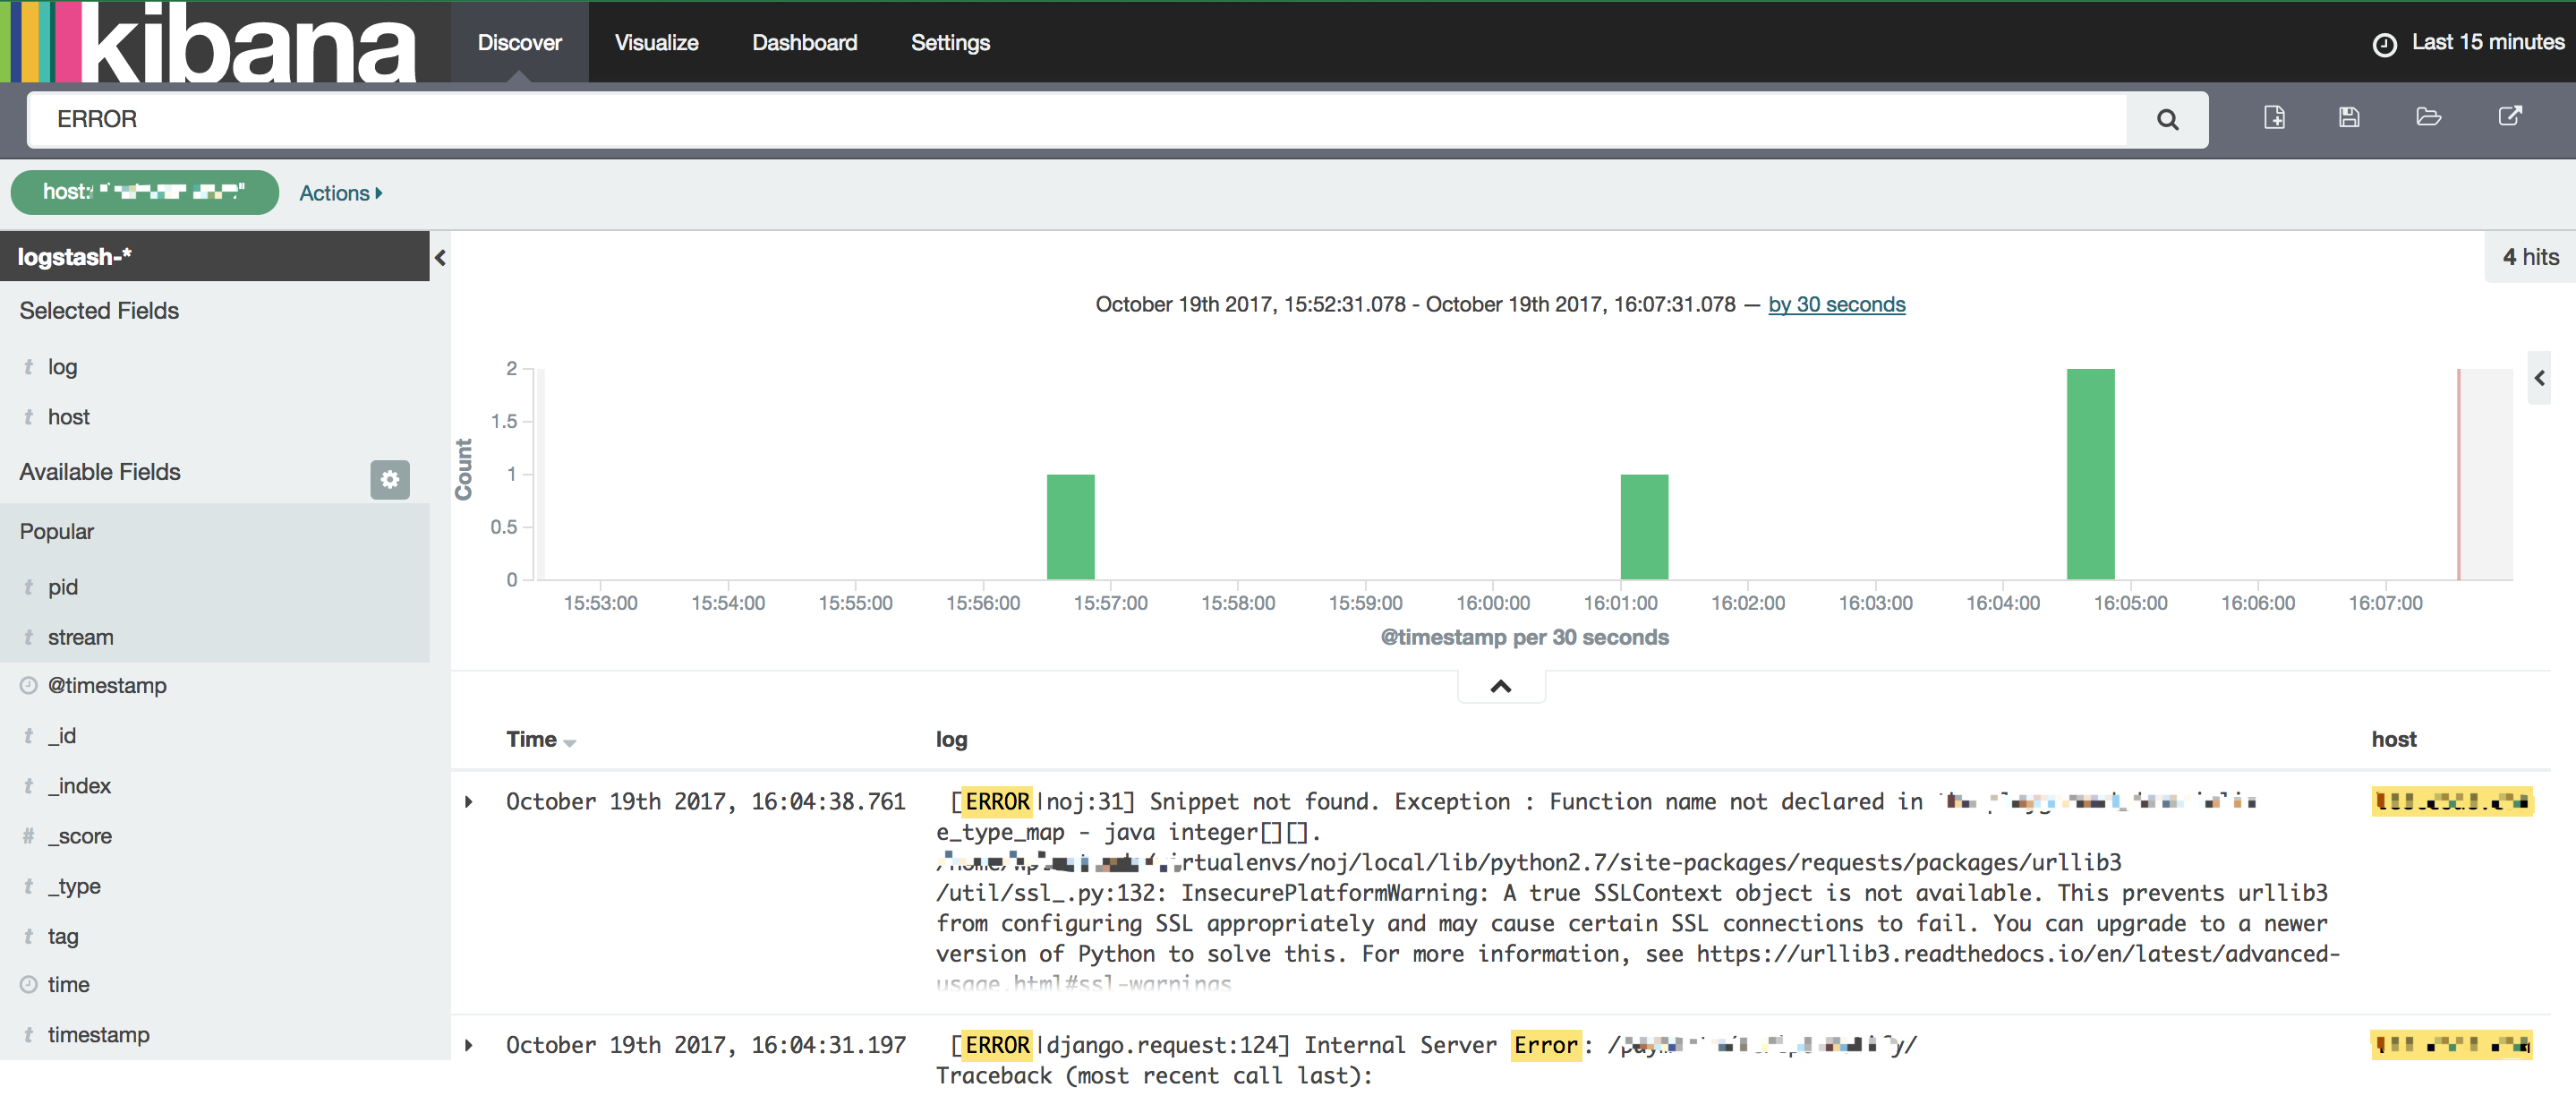The image size is (2576, 1096).
Task: Click the log column header
Action: click(x=951, y=740)
